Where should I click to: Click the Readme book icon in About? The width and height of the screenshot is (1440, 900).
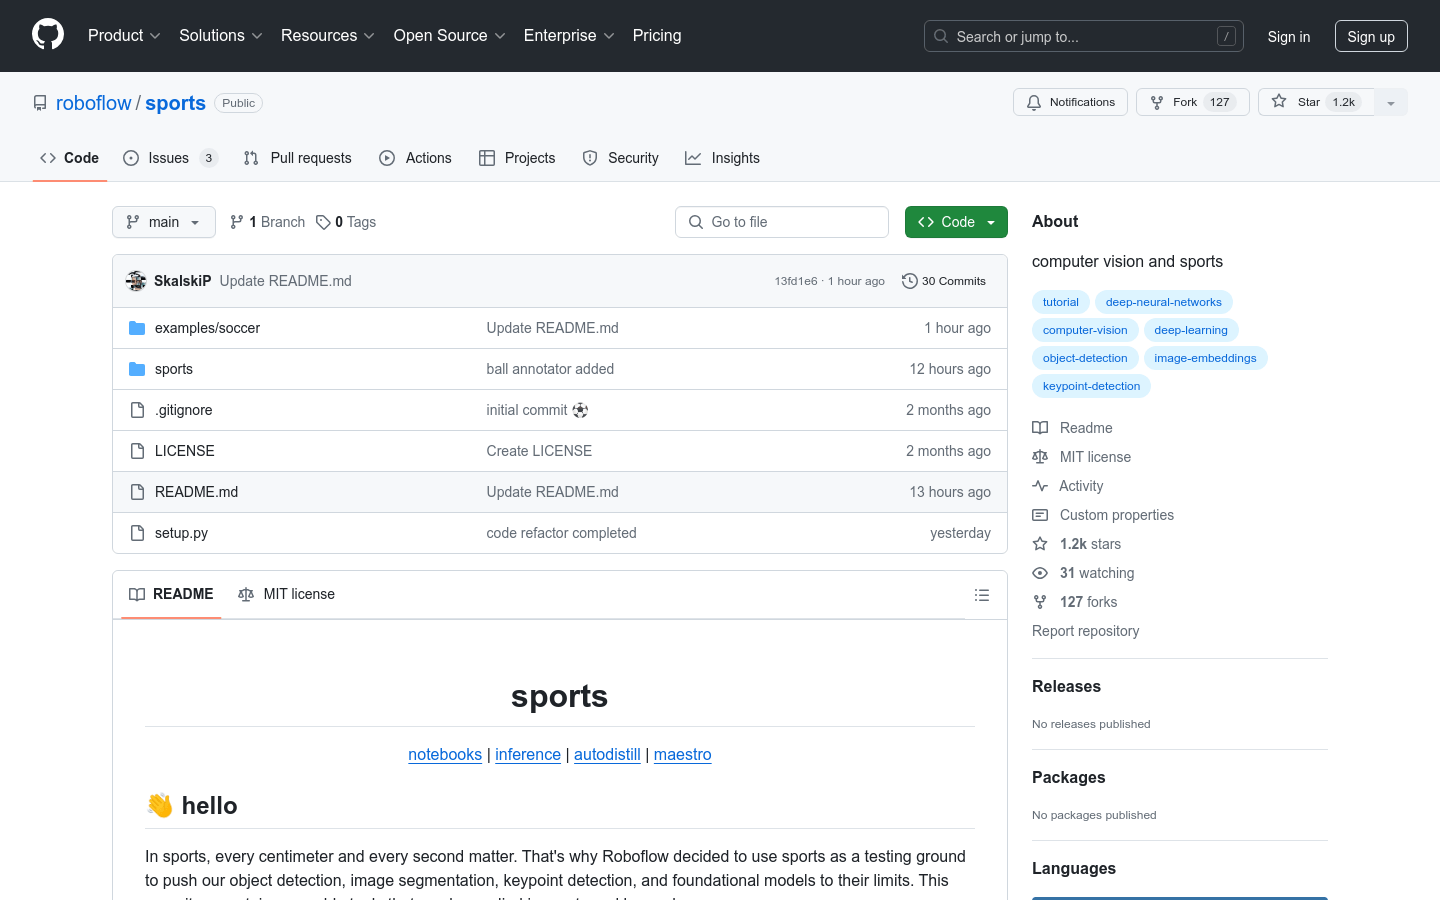point(1040,428)
